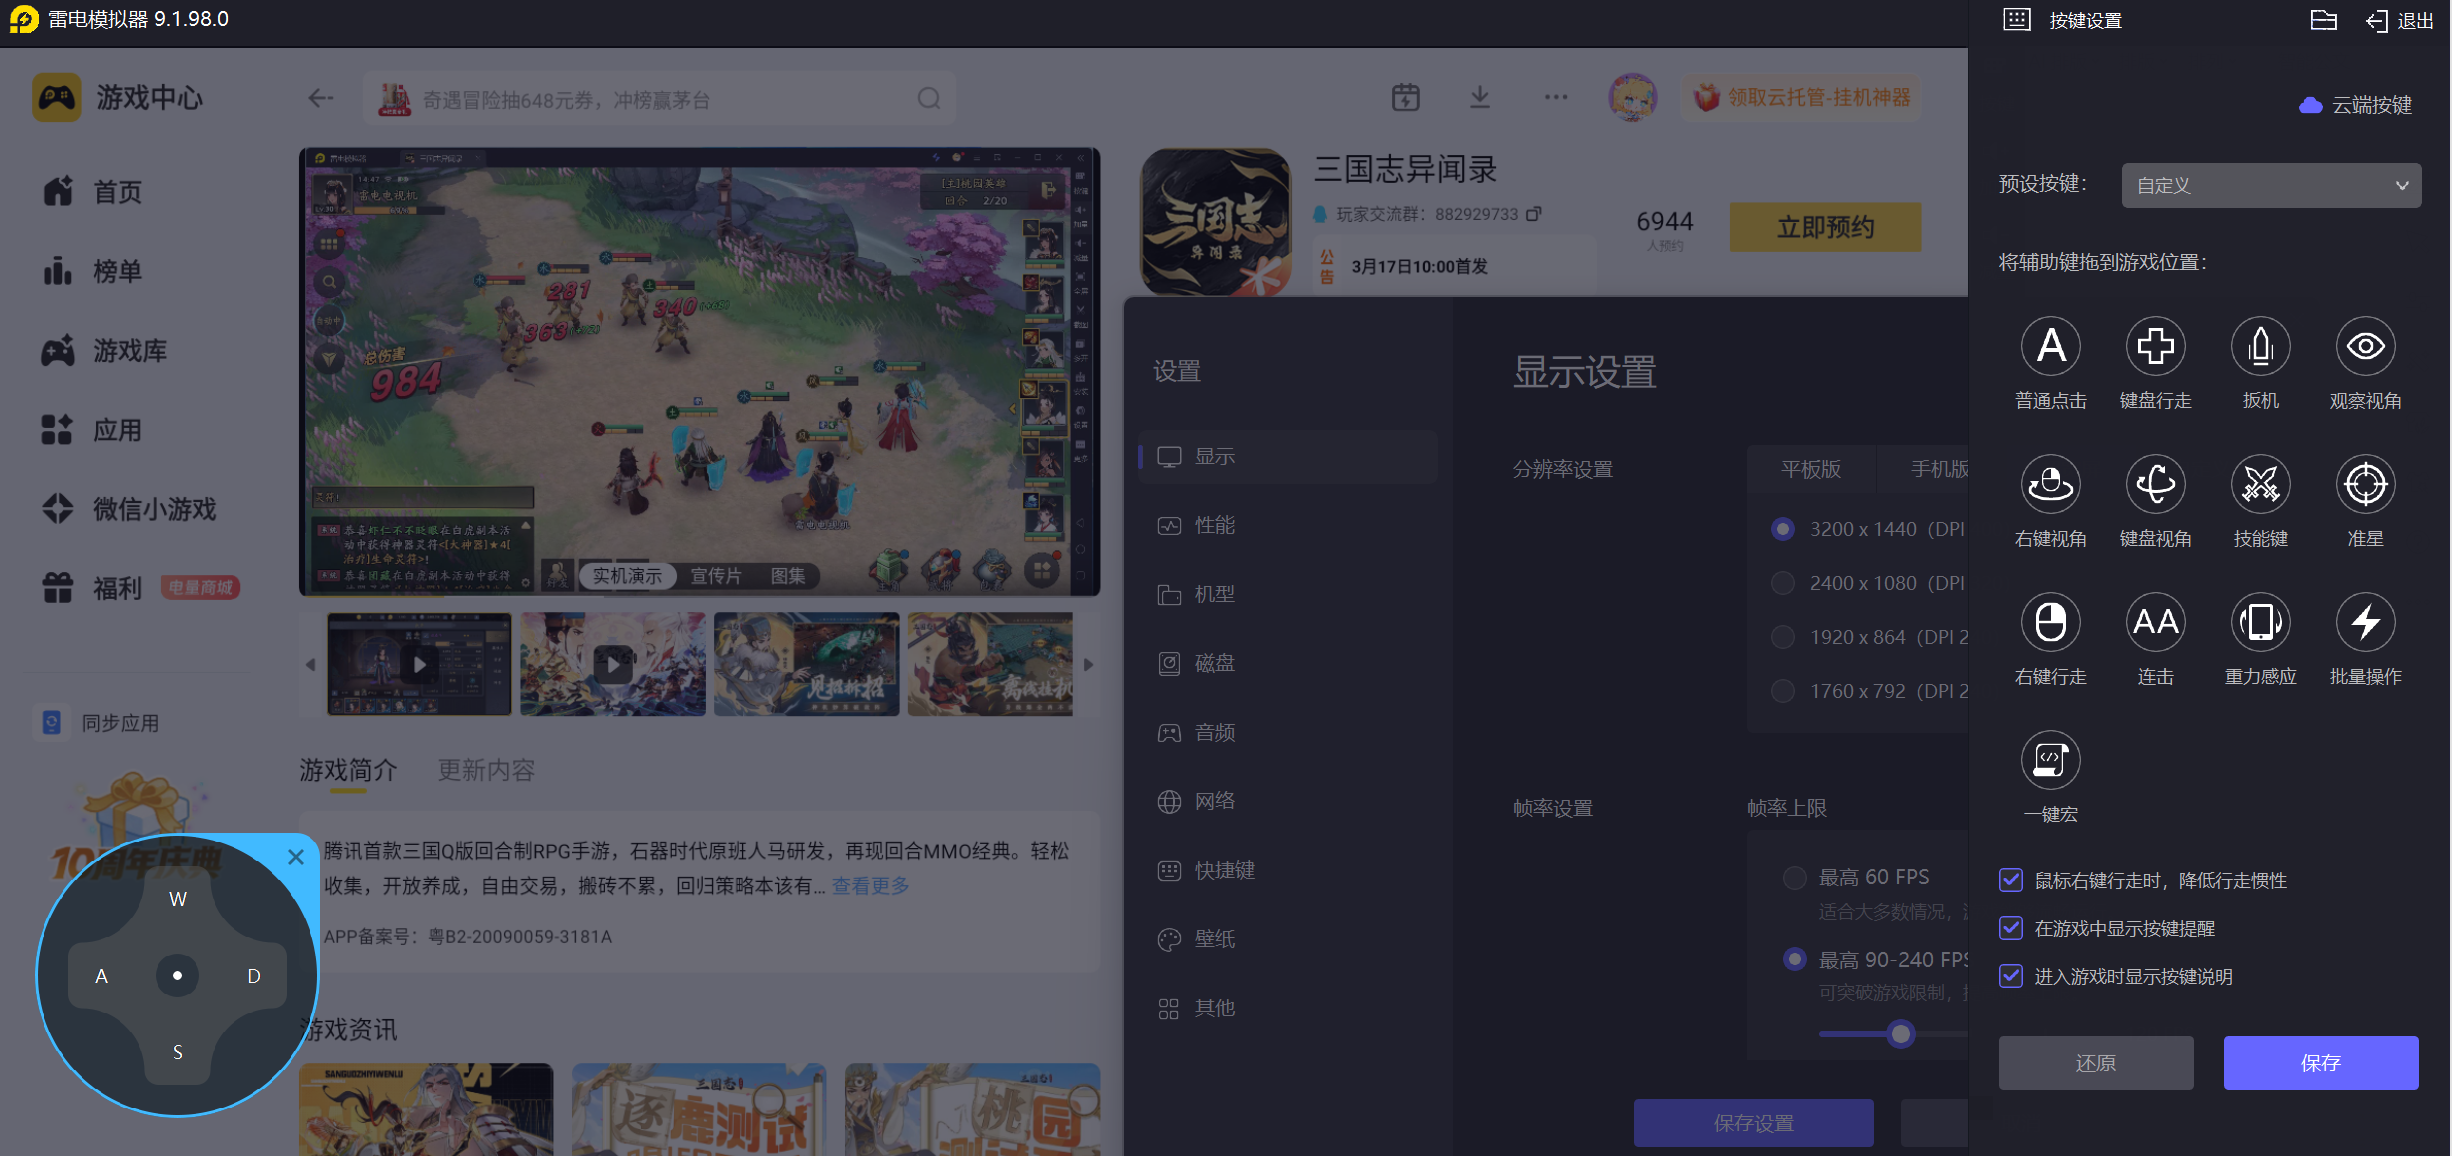Uncheck 鼠标右键行走时降低行走惯性 checkbox
The width and height of the screenshot is (2452, 1156).
[x=2011, y=880]
